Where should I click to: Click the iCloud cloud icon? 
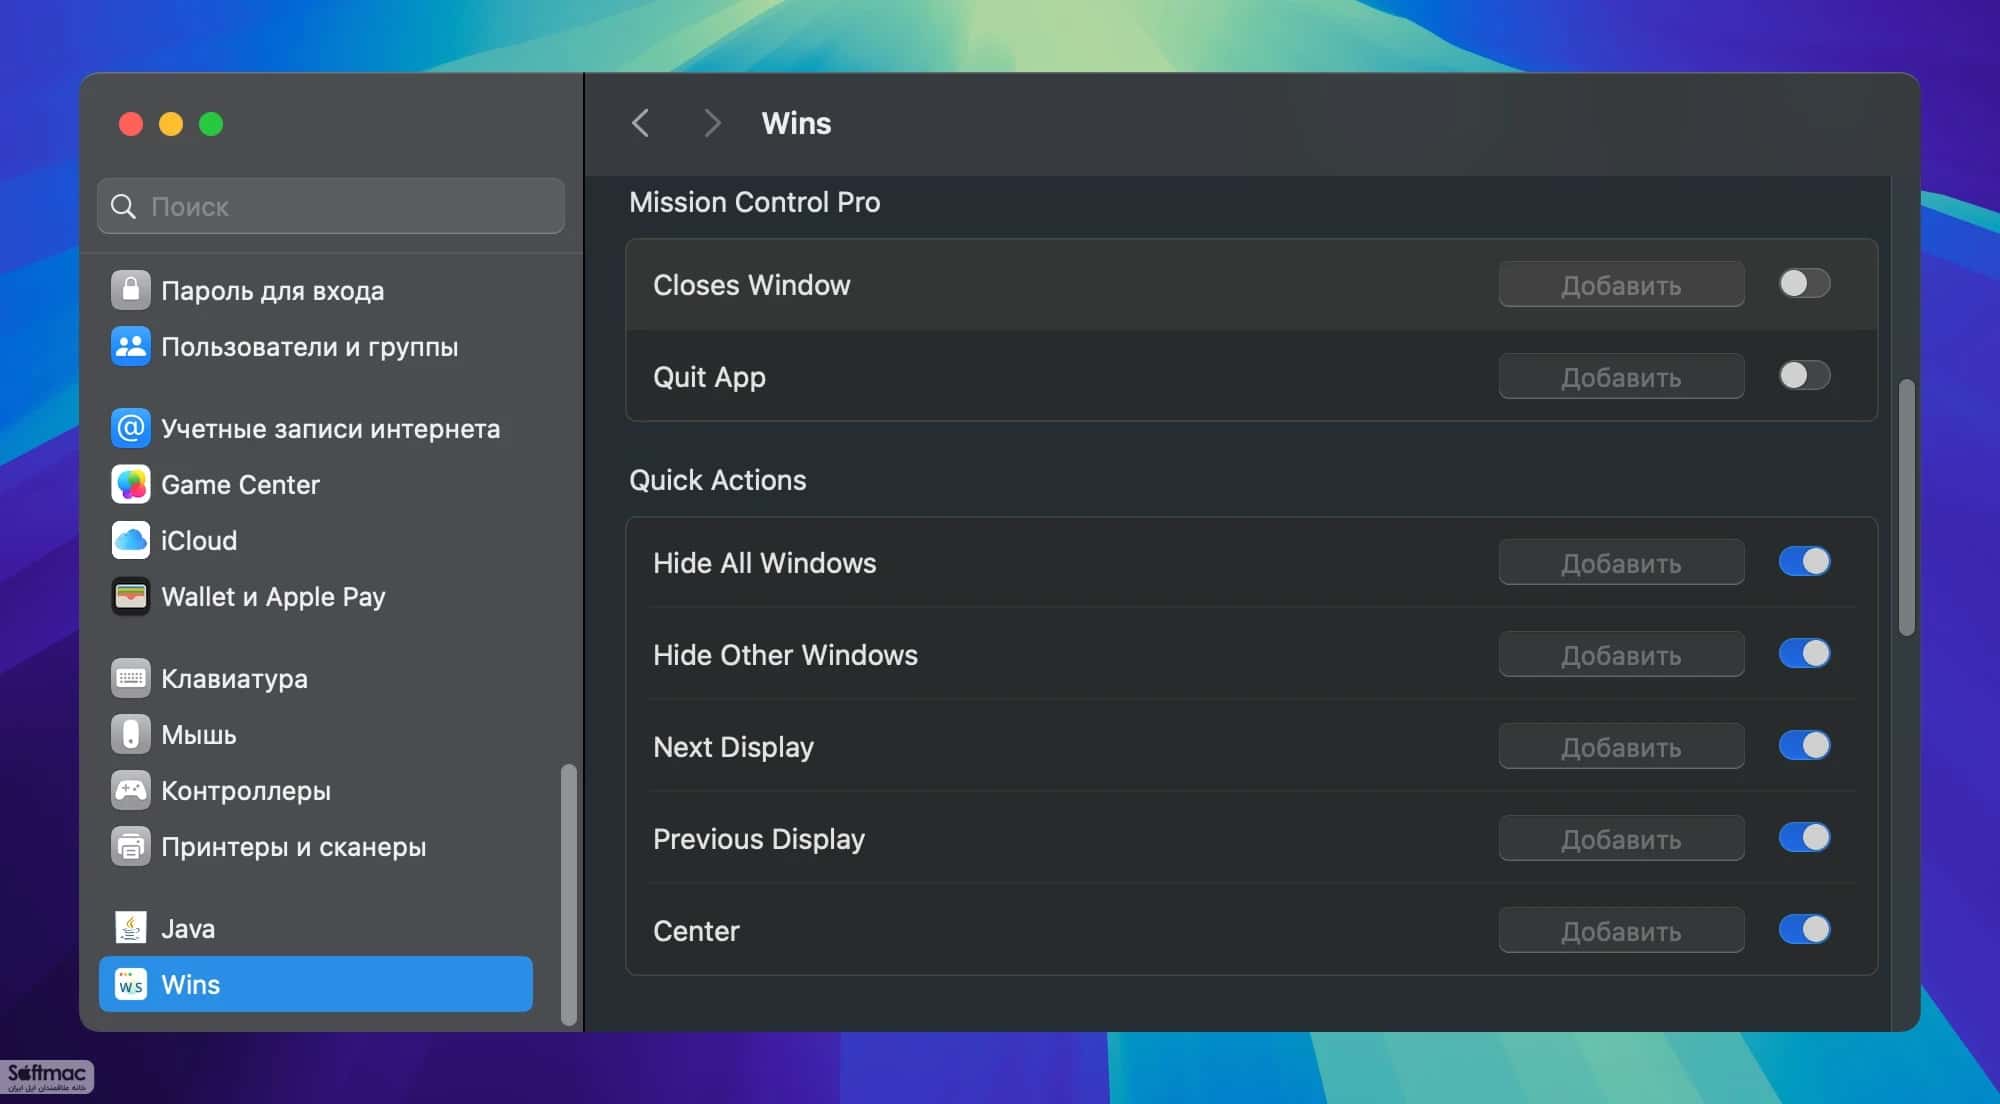pos(130,540)
